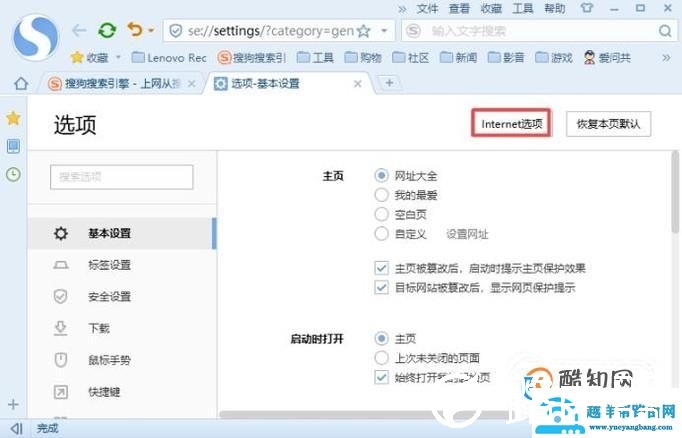Click the plus icon in left sidebar
This screenshot has width=682, height=438.
point(13,404)
